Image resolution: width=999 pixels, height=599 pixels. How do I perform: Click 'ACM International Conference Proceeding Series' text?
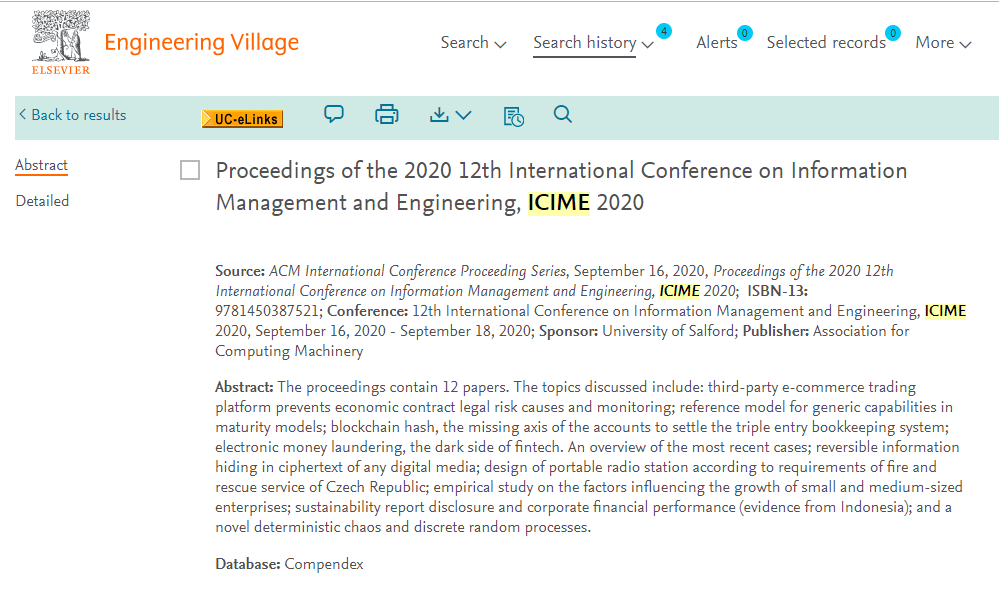click(417, 271)
